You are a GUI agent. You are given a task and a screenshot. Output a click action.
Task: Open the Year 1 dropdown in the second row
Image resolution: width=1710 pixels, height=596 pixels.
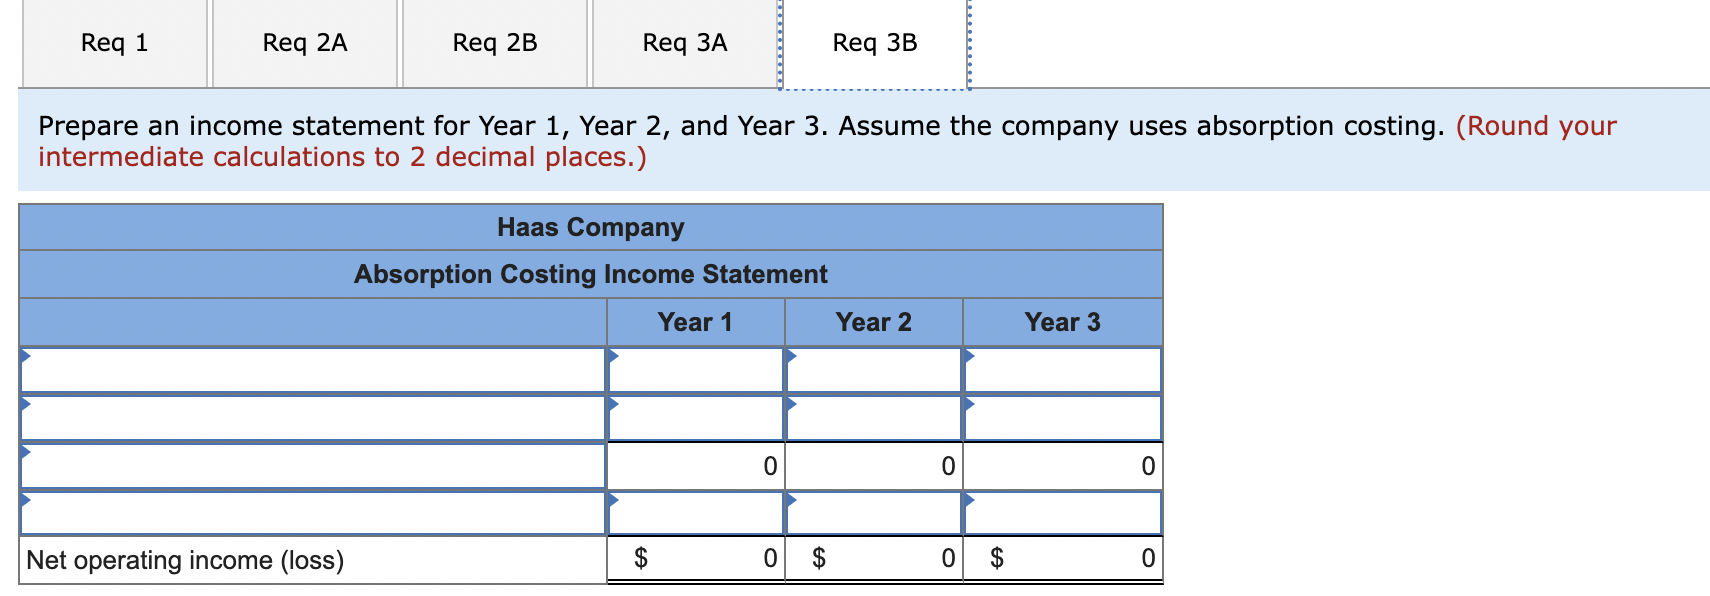(697, 418)
